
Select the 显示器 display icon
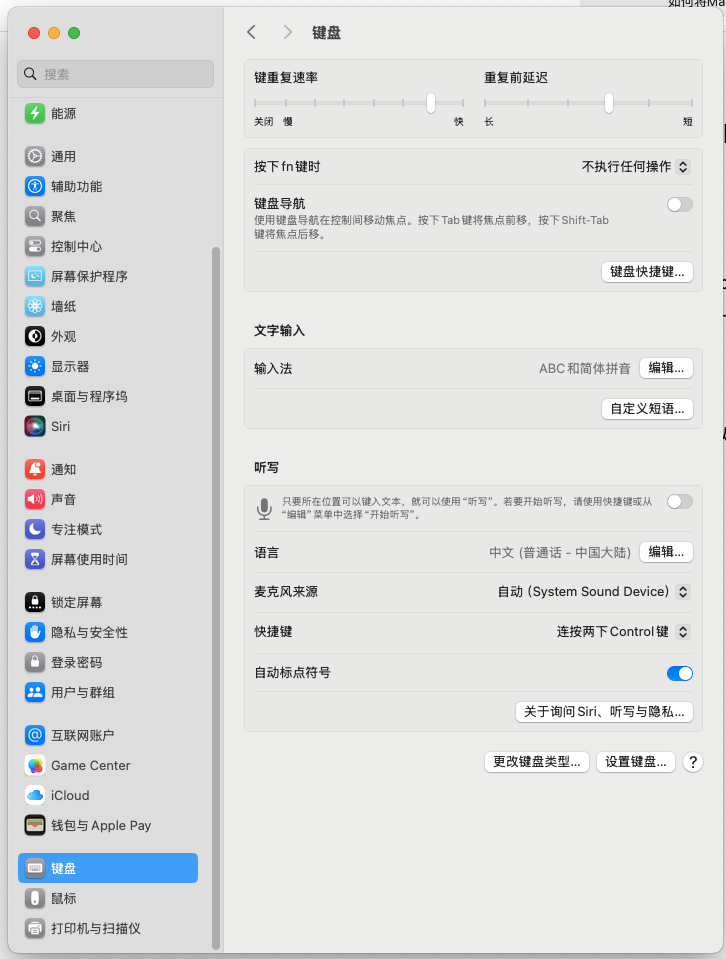click(x=35, y=366)
